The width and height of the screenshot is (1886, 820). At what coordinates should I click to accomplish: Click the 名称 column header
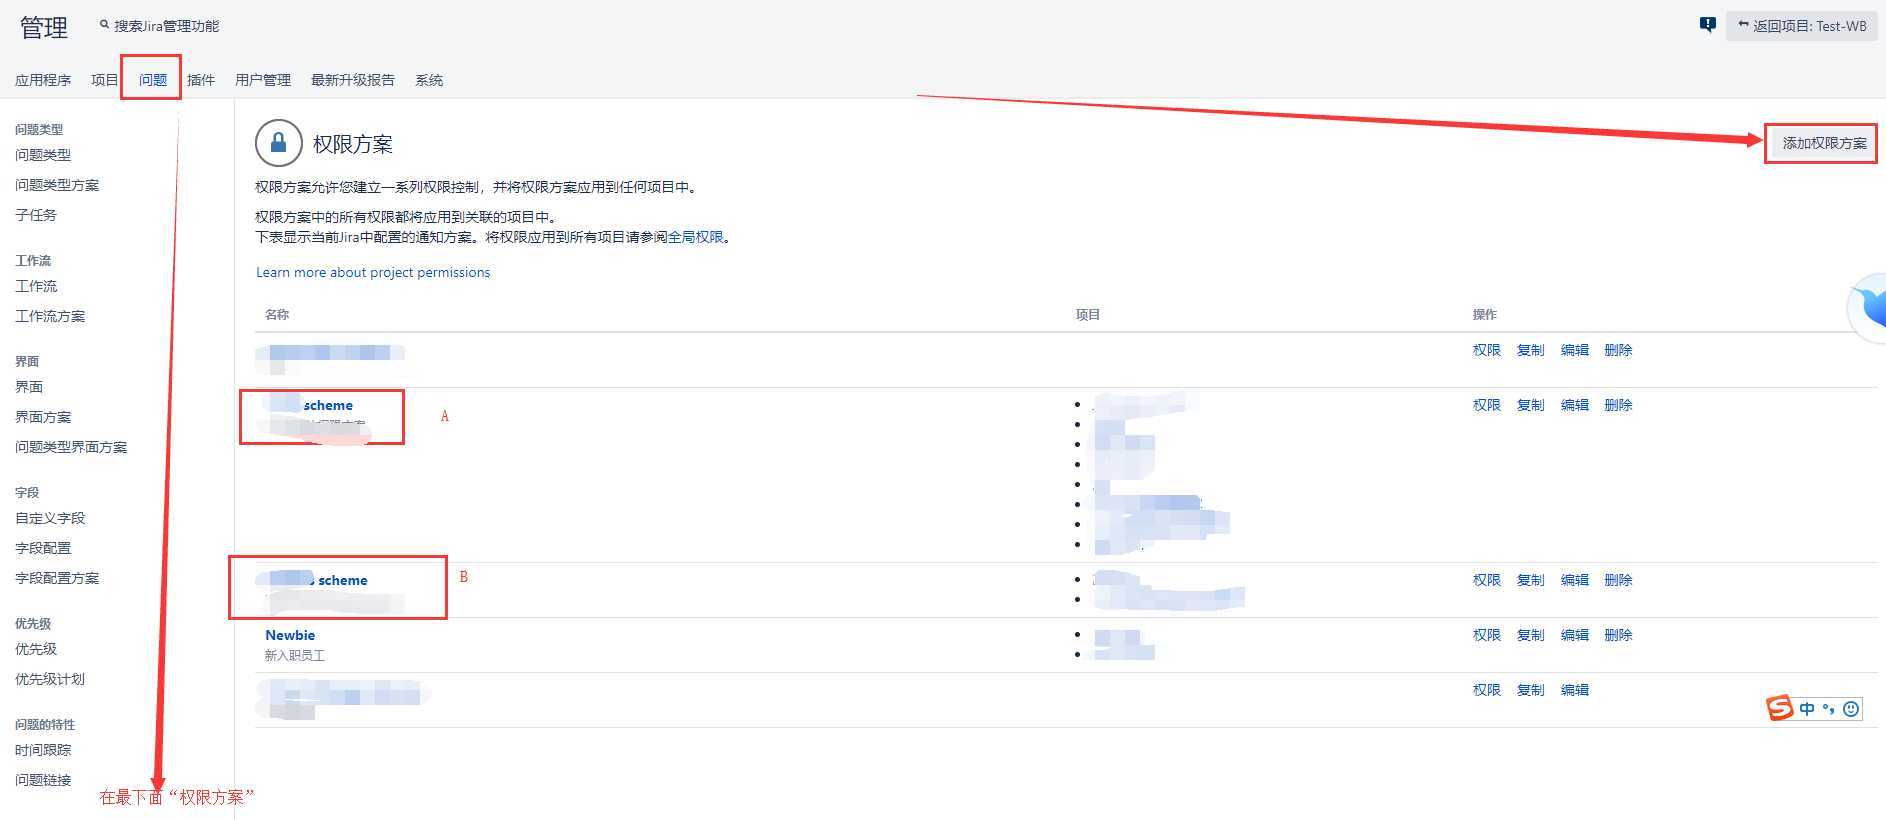pyautogui.click(x=277, y=314)
